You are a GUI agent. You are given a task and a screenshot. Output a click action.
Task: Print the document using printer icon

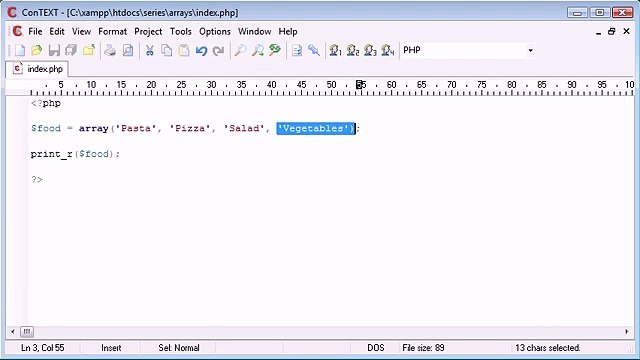pyautogui.click(x=110, y=51)
